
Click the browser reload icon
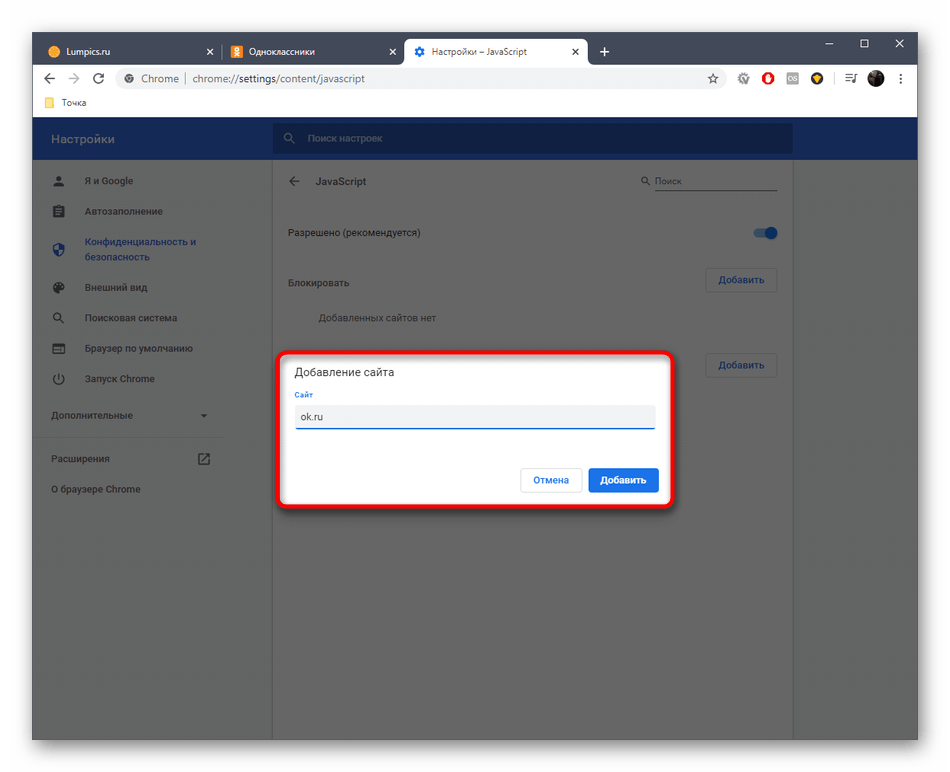tap(98, 79)
